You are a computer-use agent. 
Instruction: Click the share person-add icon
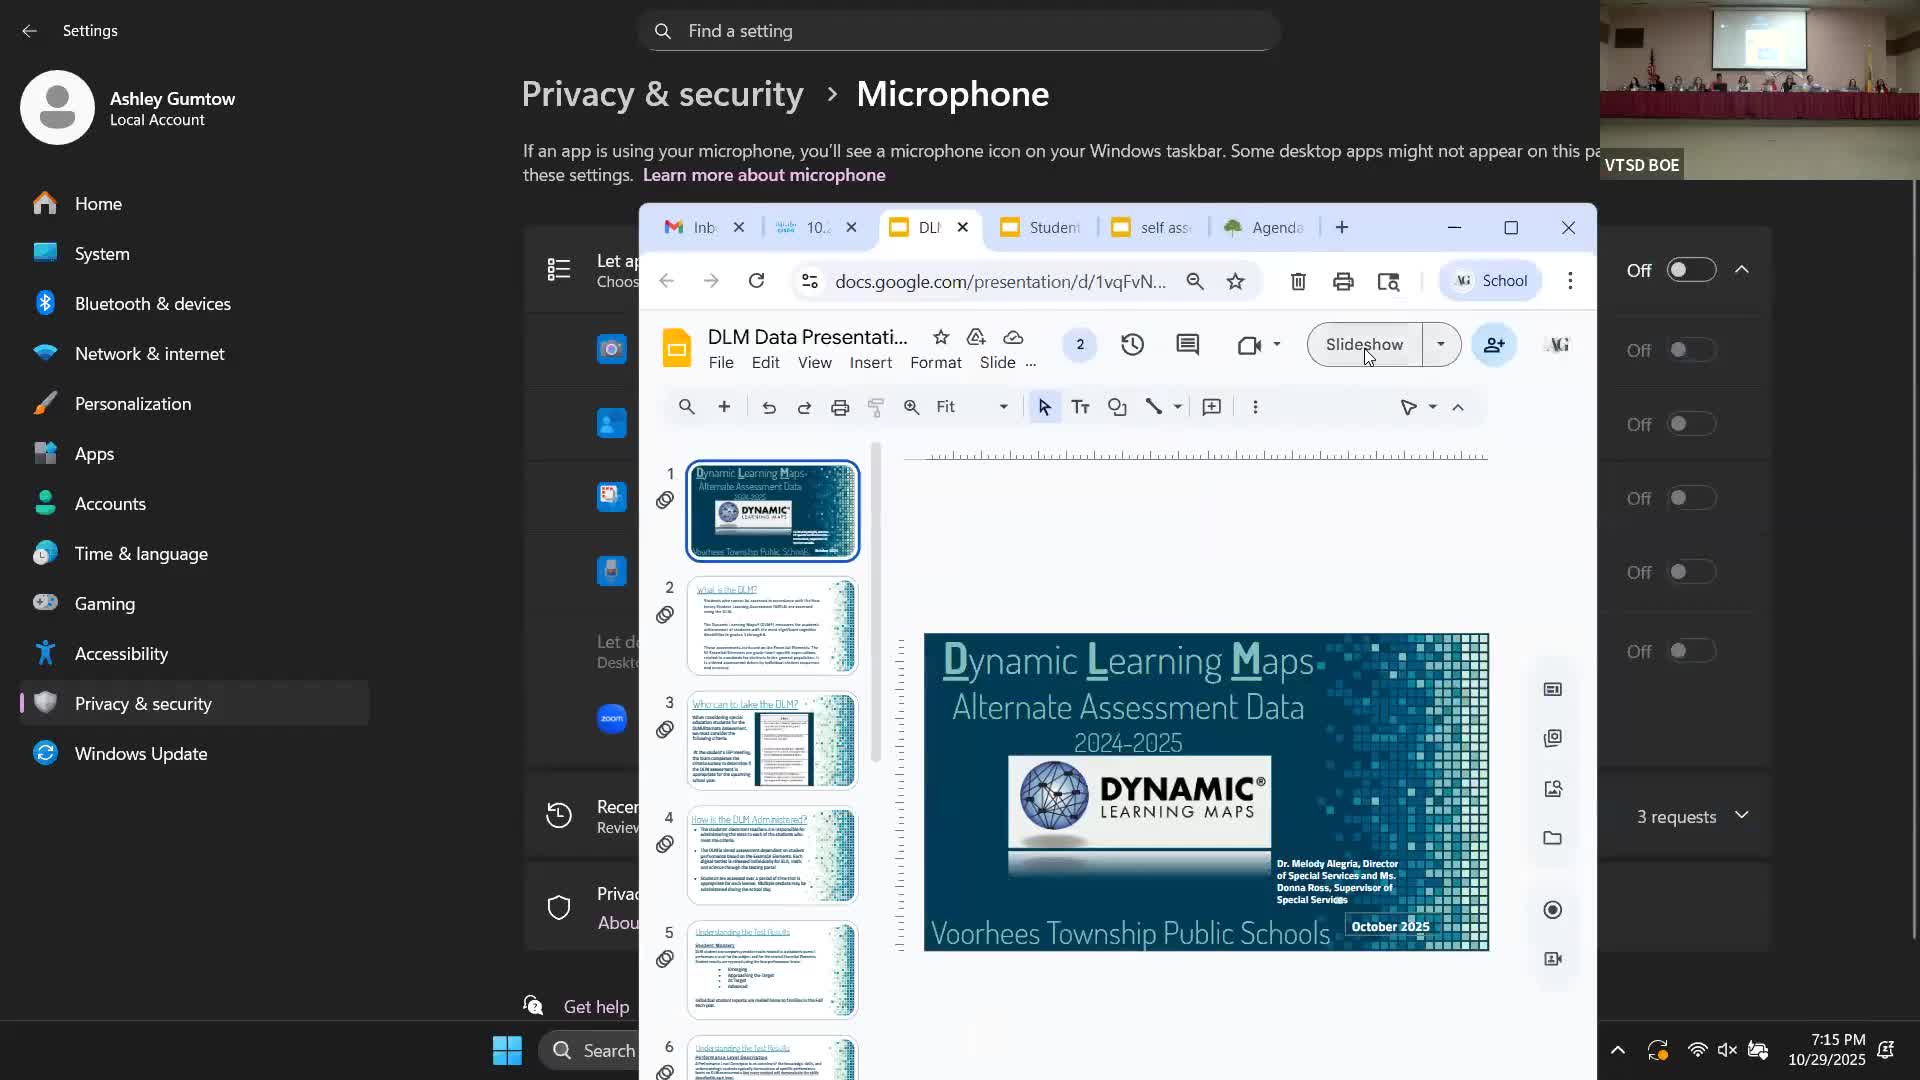[1494, 345]
